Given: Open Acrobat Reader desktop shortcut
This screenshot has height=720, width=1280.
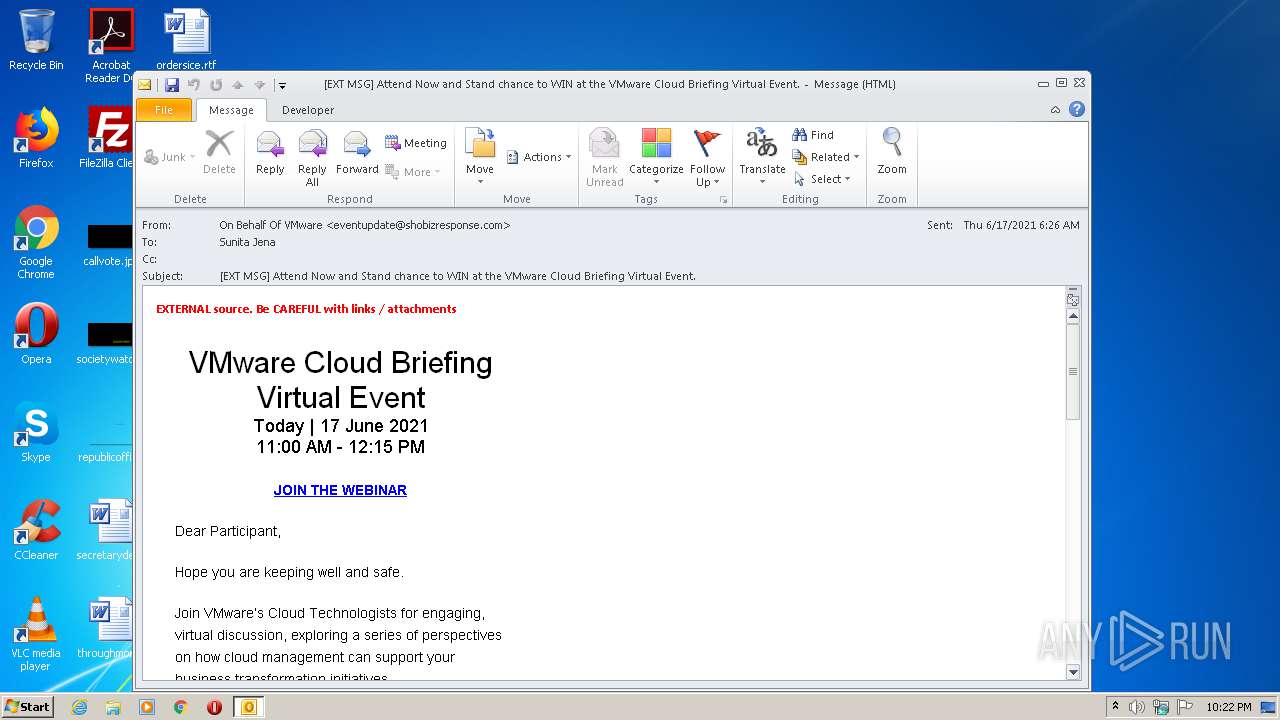Looking at the screenshot, I should (x=111, y=46).
